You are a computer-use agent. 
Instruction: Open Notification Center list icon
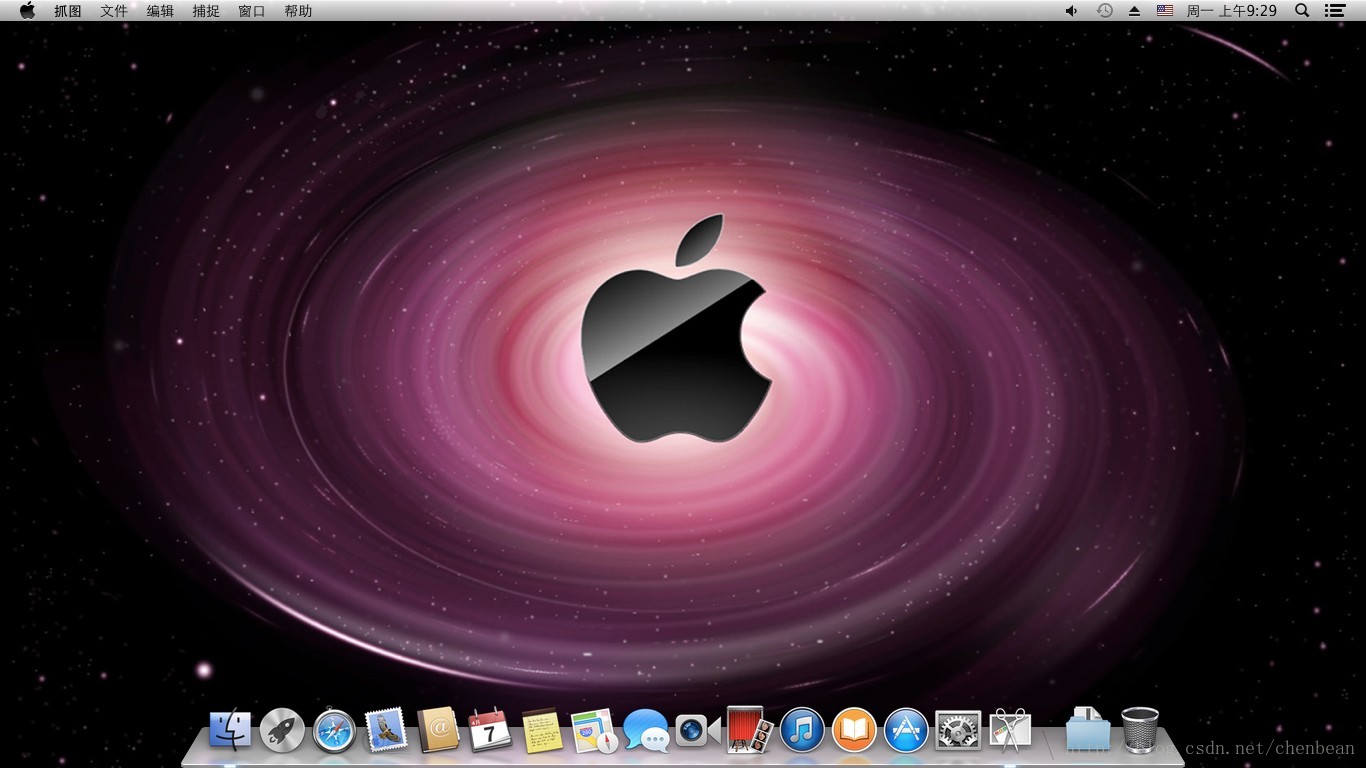(x=1334, y=10)
